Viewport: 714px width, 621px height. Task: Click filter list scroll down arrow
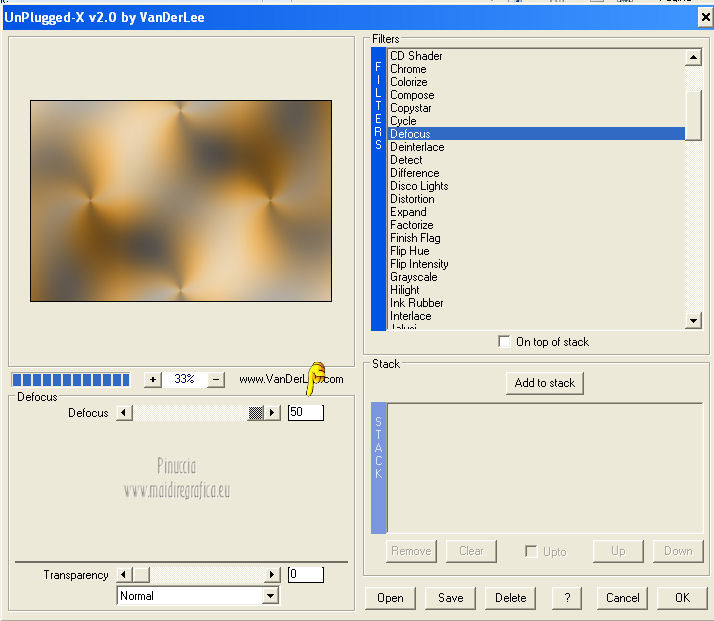point(693,321)
